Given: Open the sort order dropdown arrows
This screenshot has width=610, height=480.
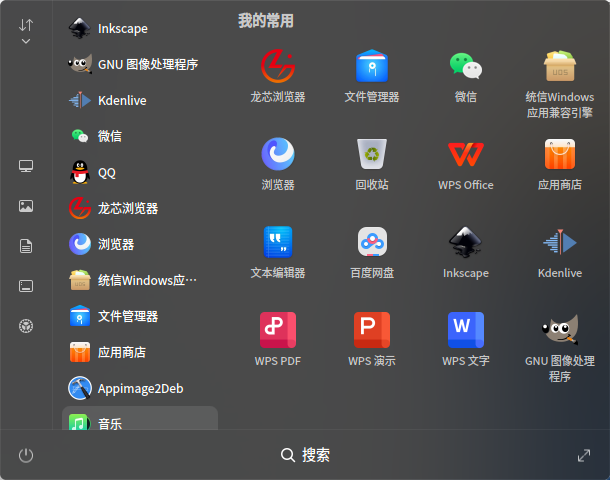Looking at the screenshot, I should pyautogui.click(x=26, y=31).
